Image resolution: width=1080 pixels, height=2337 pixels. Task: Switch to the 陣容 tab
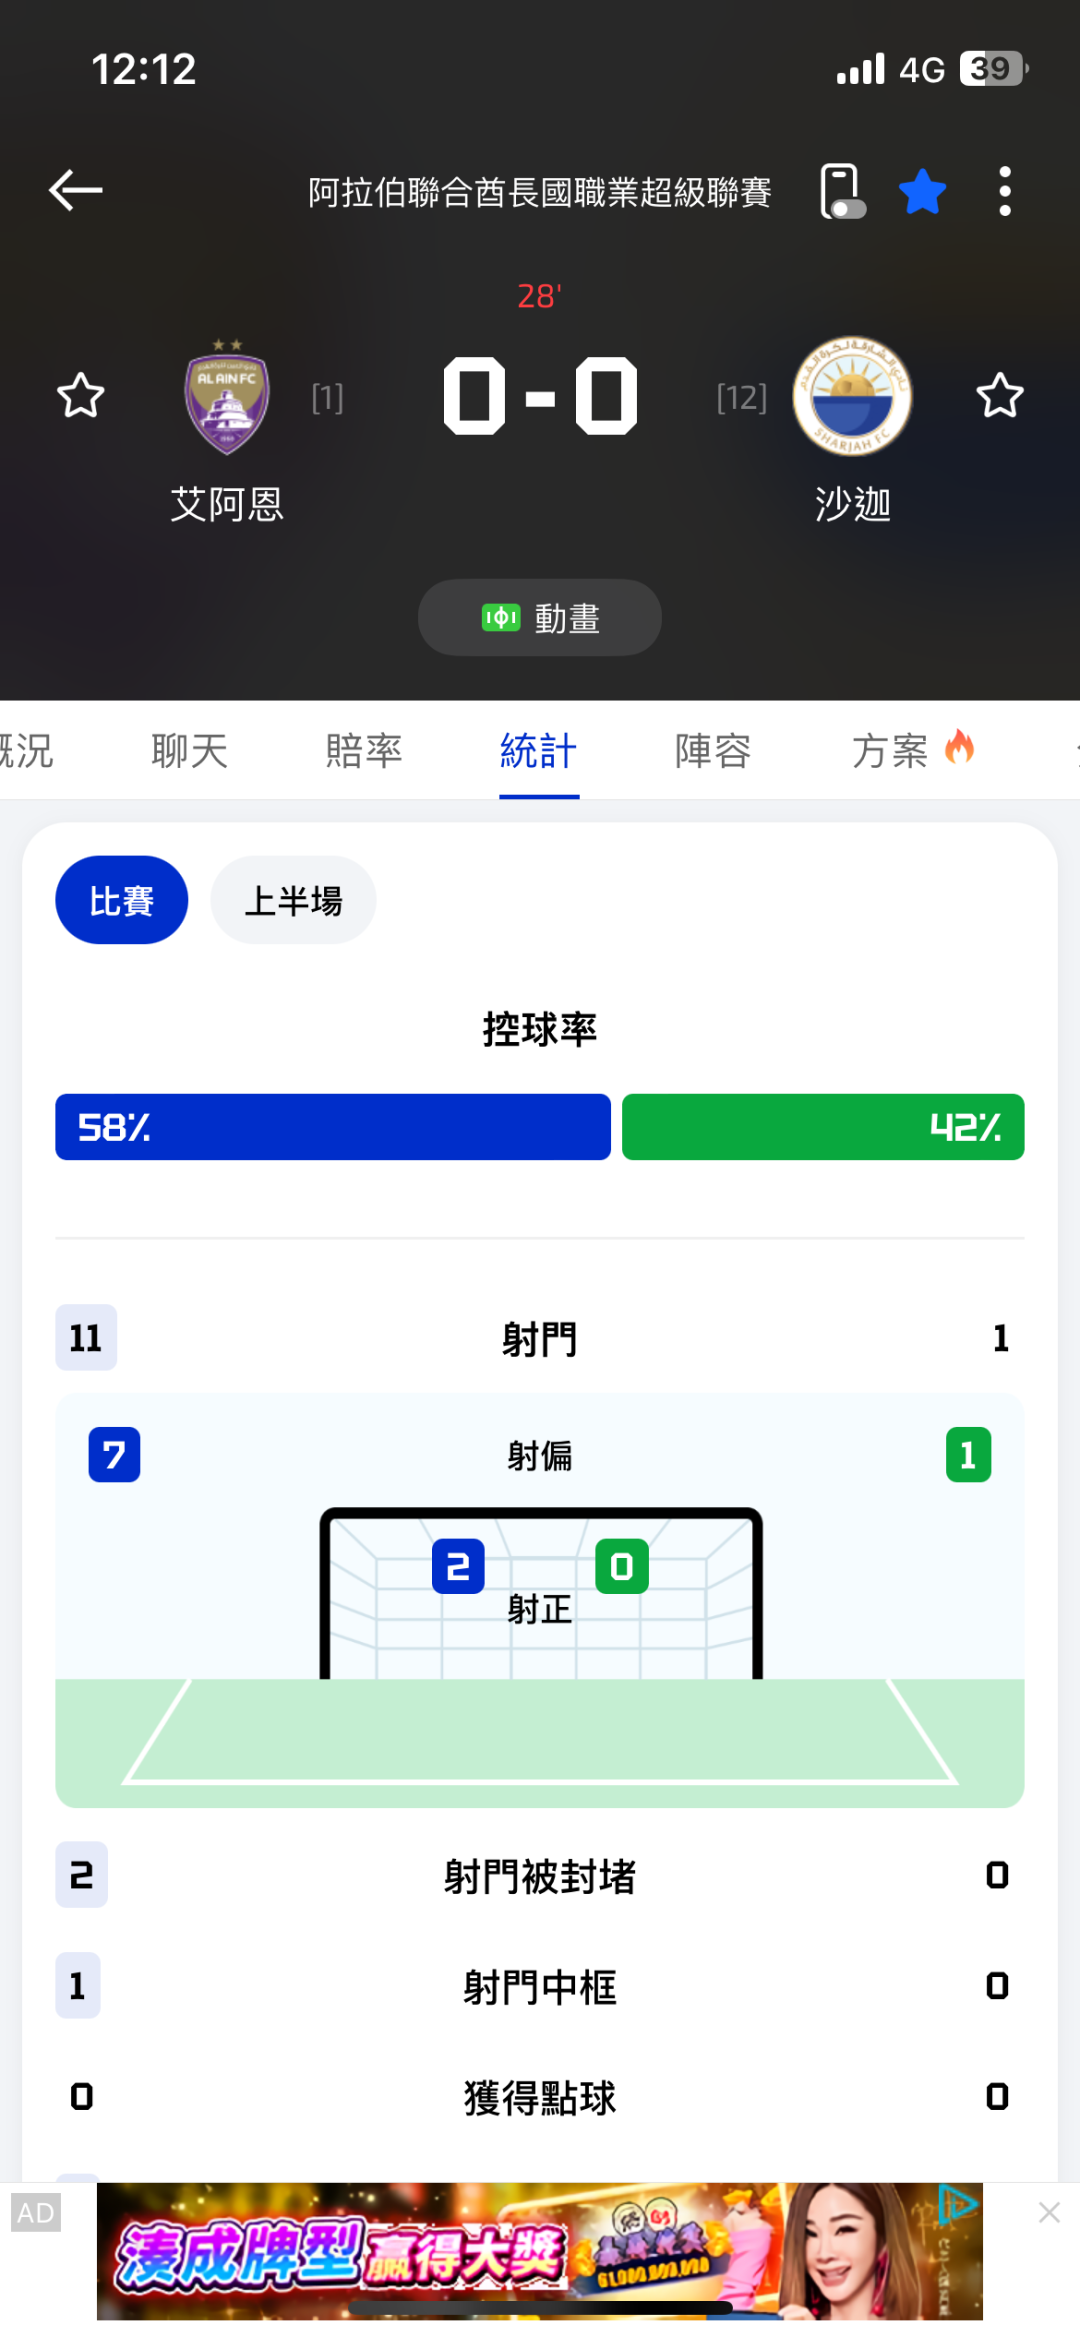(x=713, y=751)
